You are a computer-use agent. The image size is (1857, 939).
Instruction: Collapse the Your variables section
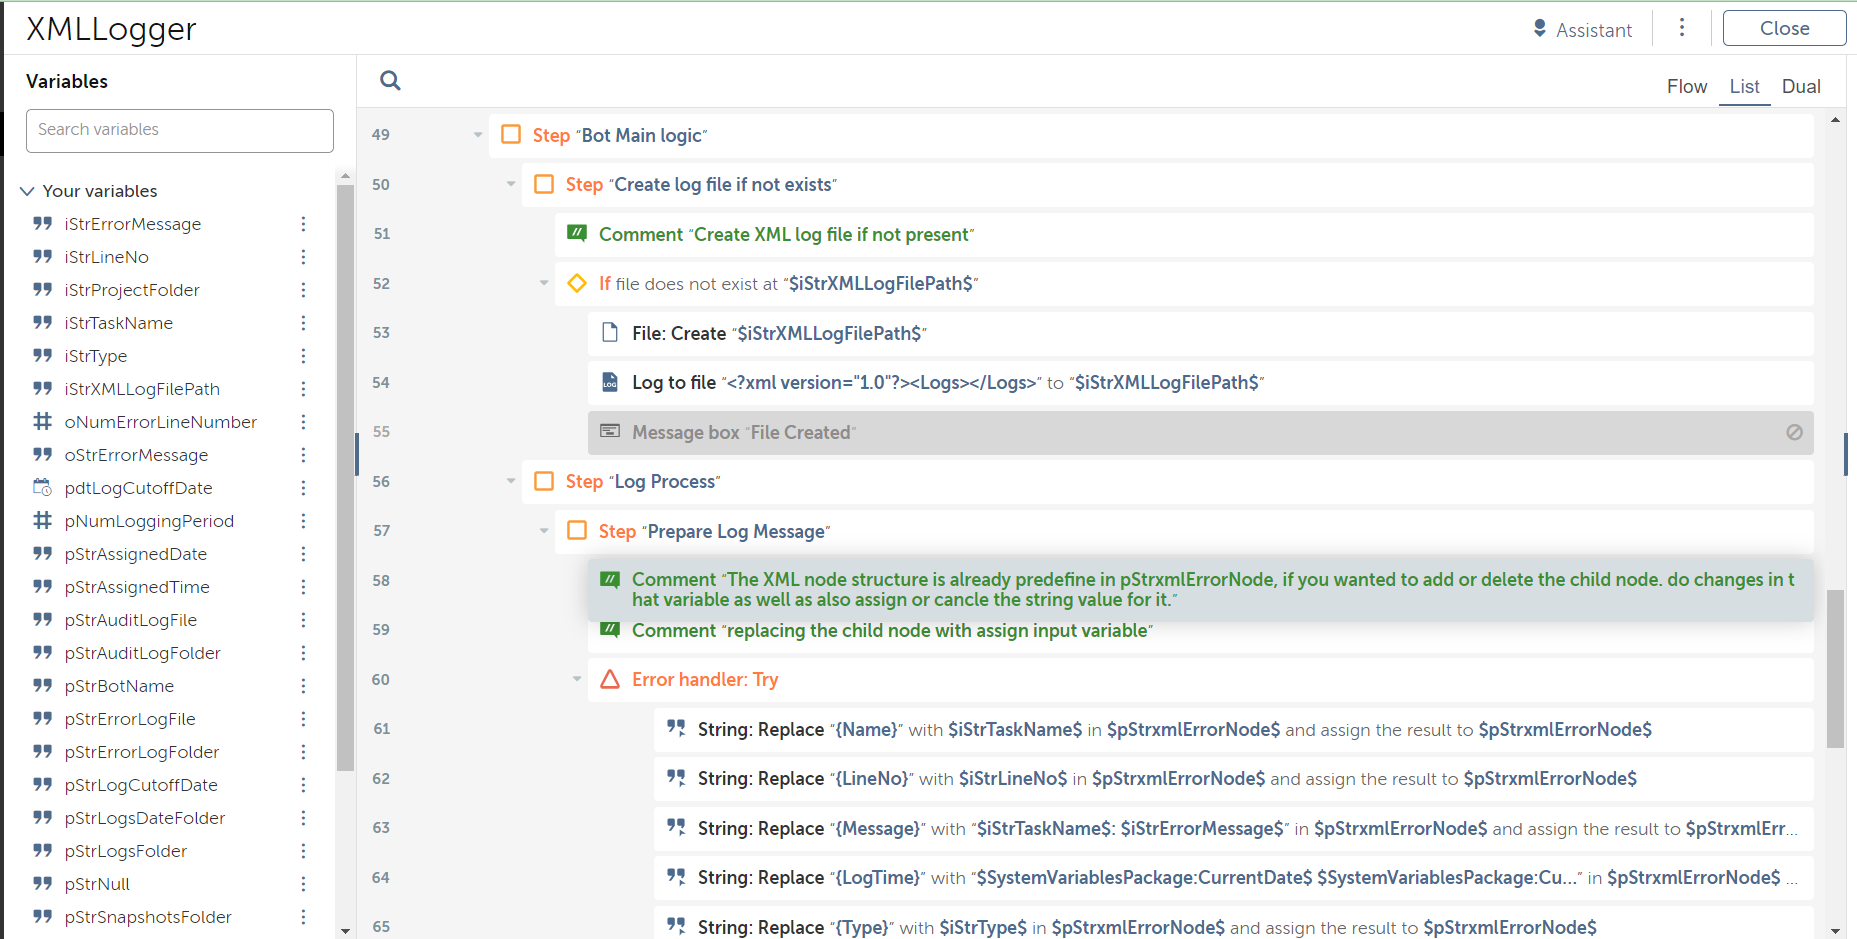pos(27,191)
